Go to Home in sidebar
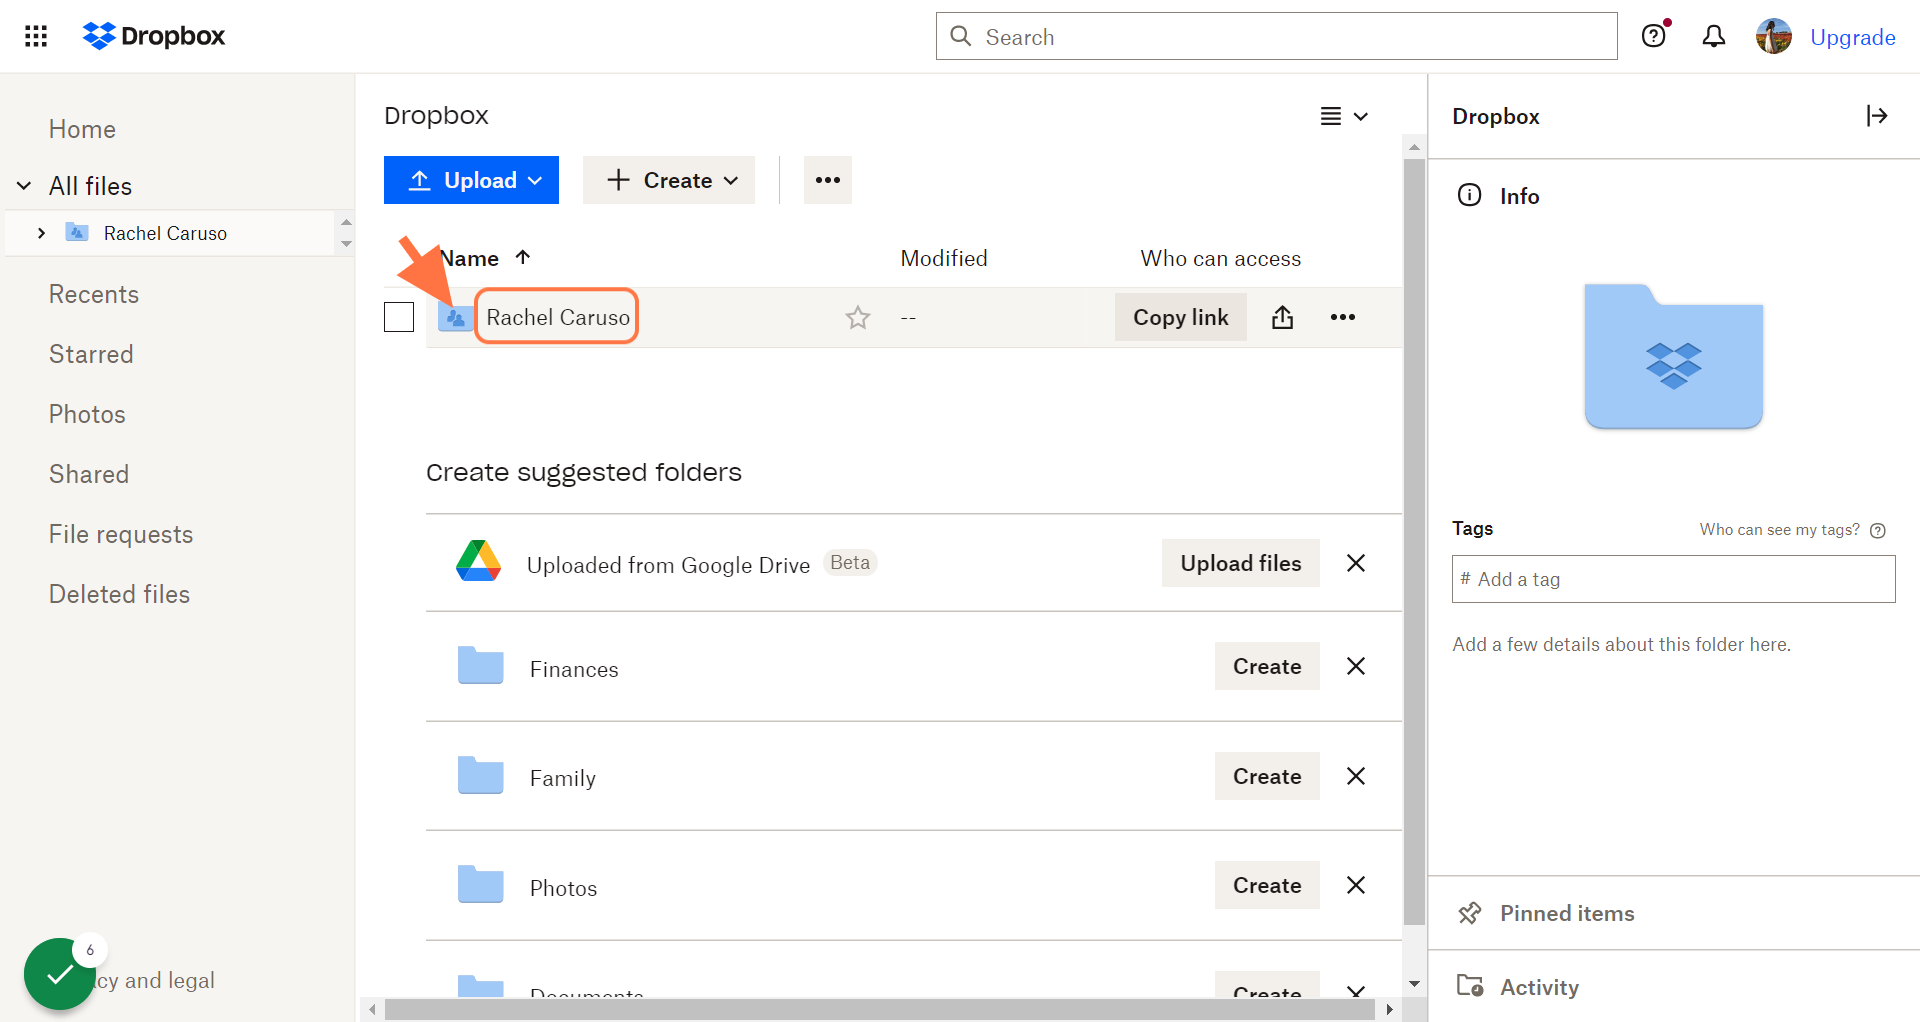 82,129
